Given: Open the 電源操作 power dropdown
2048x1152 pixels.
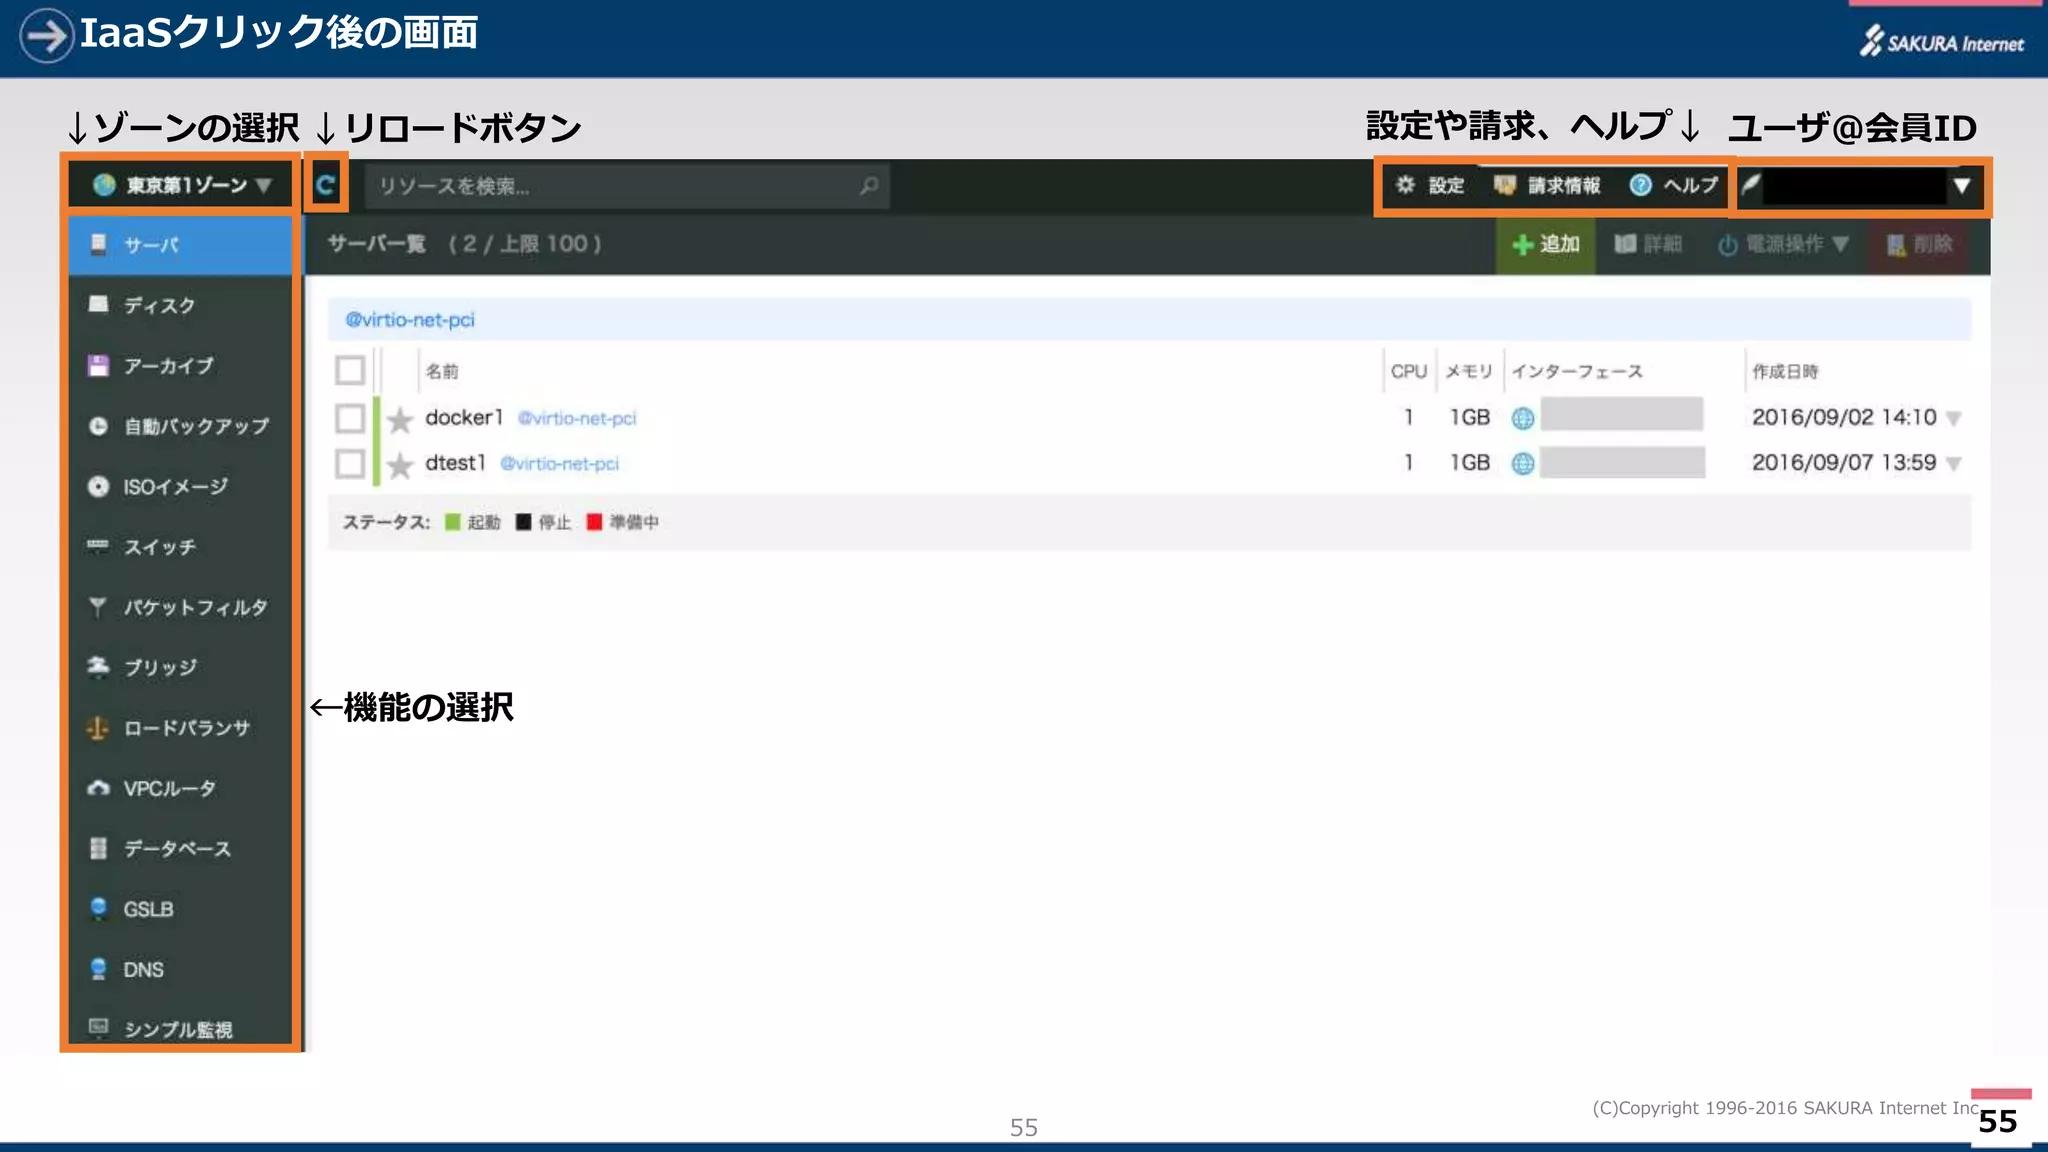Looking at the screenshot, I should click(1783, 244).
